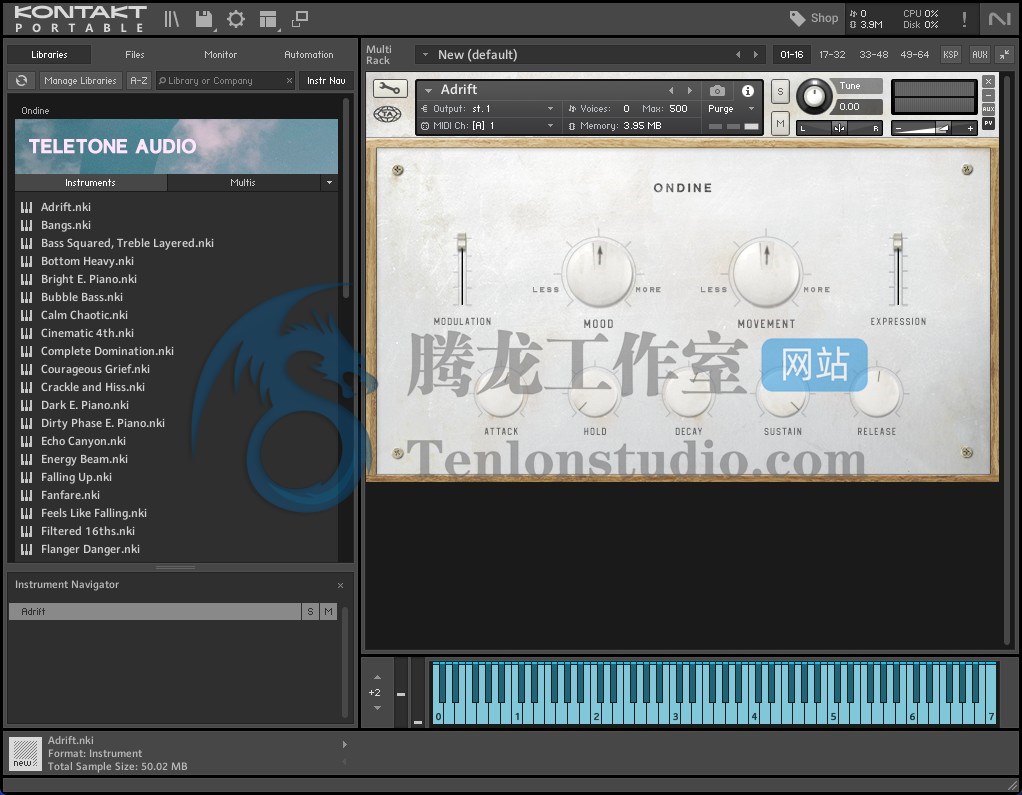The width and height of the screenshot is (1022, 795).
Task: Show the Instruments list tab
Action: tap(90, 182)
